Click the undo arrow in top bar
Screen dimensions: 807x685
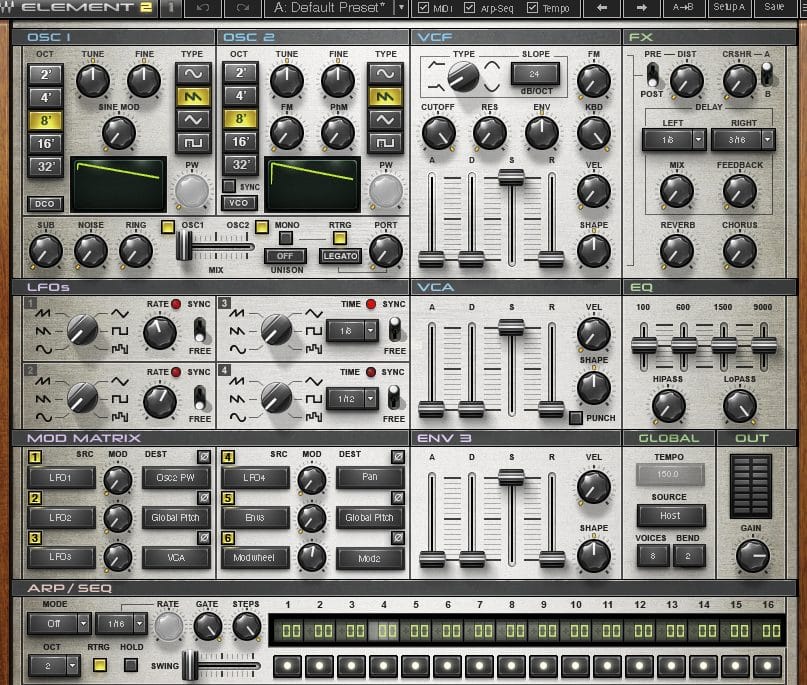point(204,8)
